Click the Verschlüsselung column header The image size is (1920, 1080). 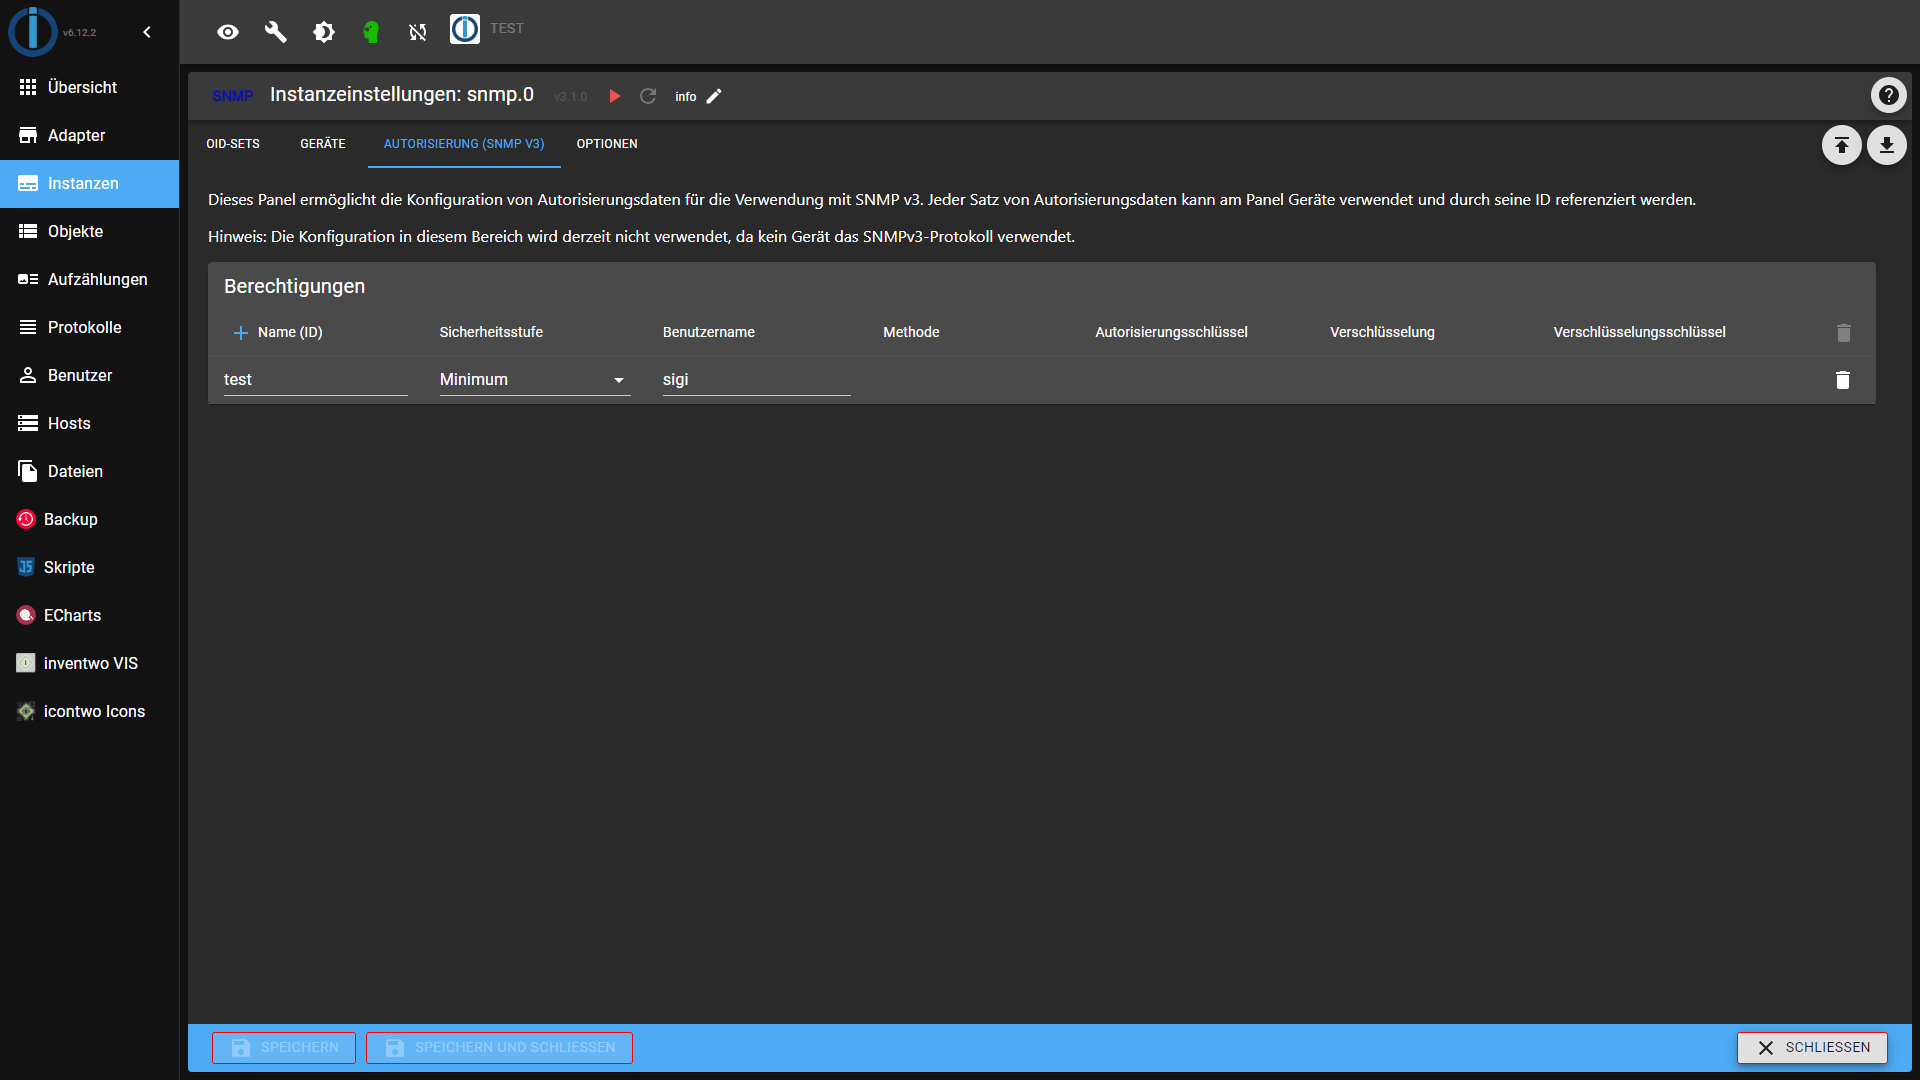click(1382, 332)
